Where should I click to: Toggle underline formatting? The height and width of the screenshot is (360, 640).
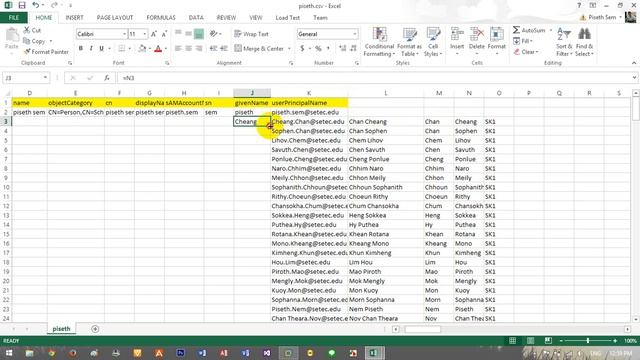[x=101, y=49]
